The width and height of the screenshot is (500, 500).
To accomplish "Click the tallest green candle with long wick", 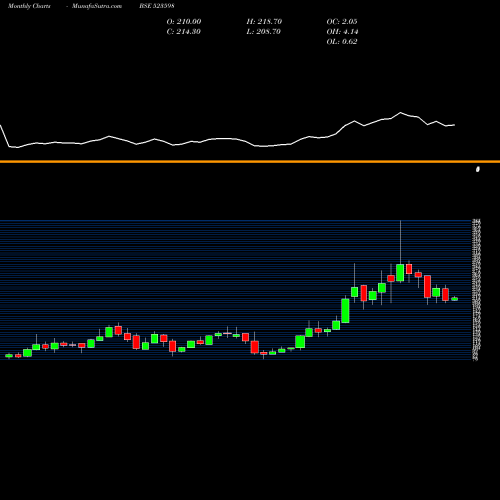I will click(x=400, y=273).
